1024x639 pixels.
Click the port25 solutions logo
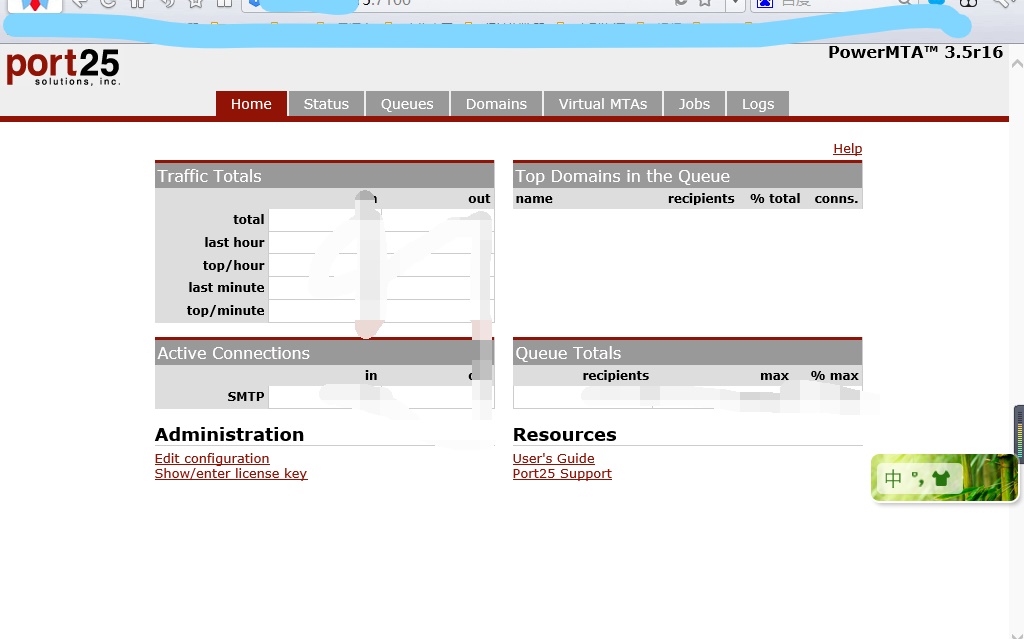pos(63,67)
